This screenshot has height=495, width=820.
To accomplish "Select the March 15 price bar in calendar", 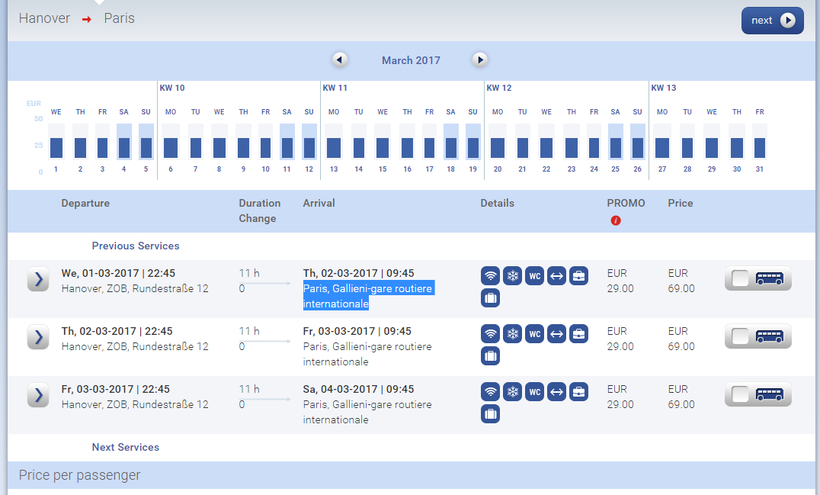I will click(x=382, y=146).
